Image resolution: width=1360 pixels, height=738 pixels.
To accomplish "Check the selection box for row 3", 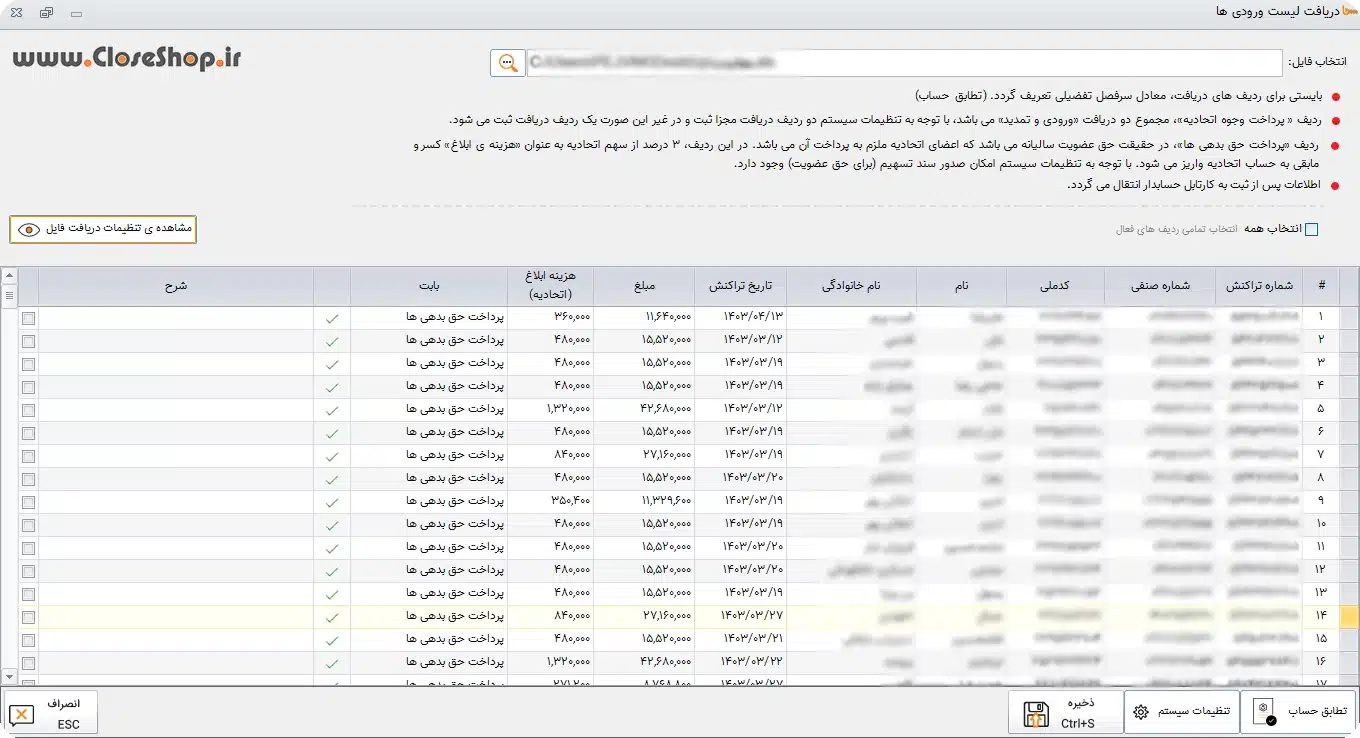I will pyautogui.click(x=28, y=364).
